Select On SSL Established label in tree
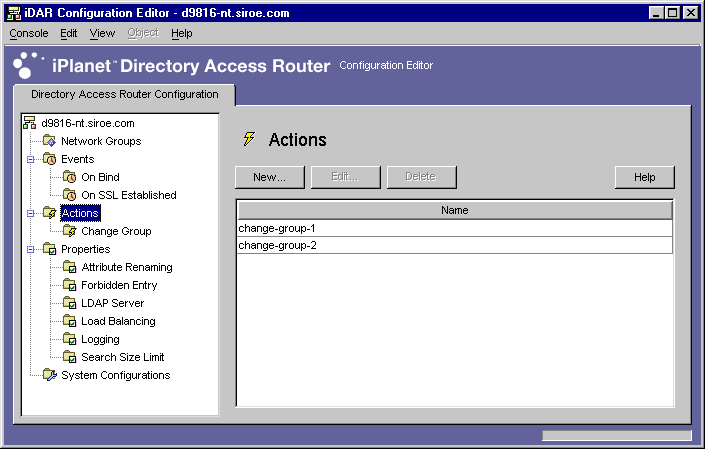Viewport: 705px width, 449px height. point(129,195)
